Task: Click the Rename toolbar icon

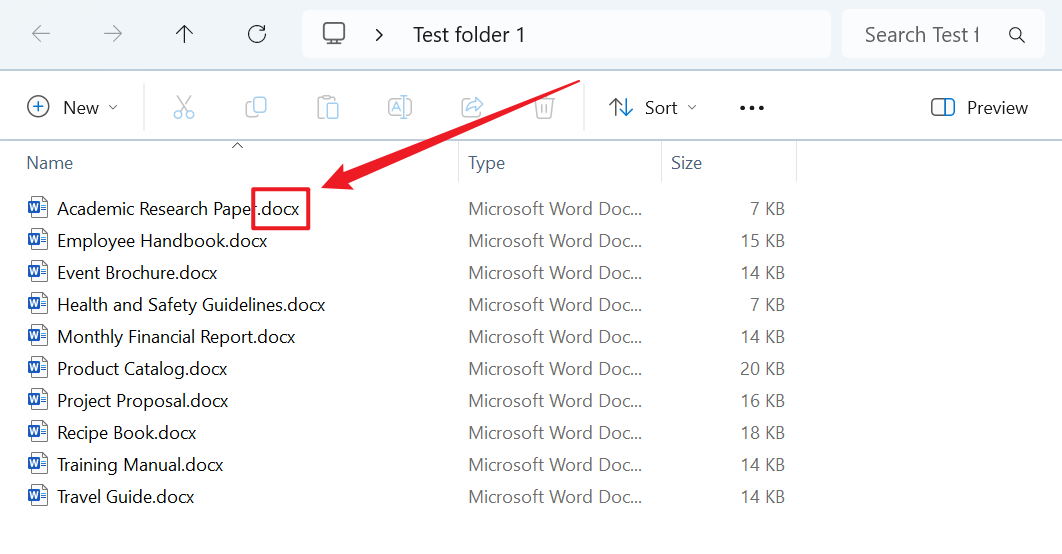Action: [x=400, y=108]
